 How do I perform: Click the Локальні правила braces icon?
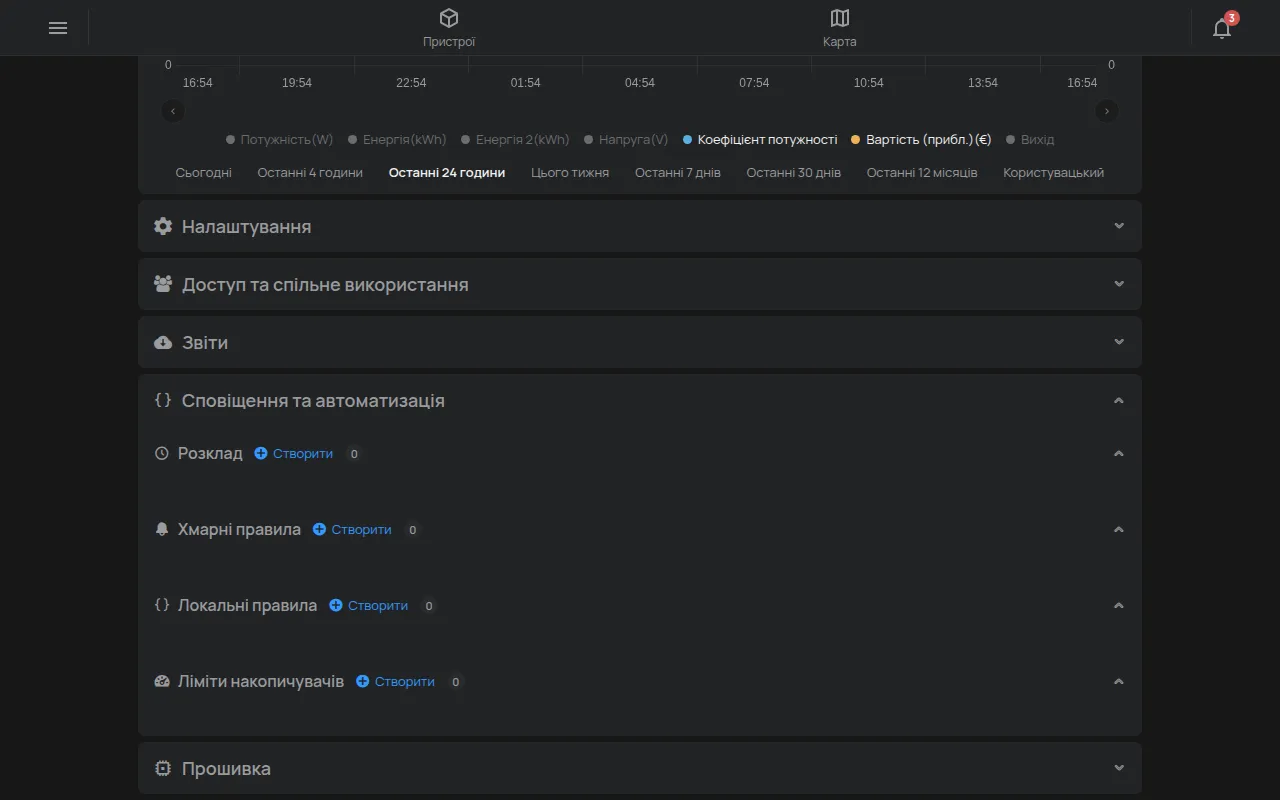162,605
